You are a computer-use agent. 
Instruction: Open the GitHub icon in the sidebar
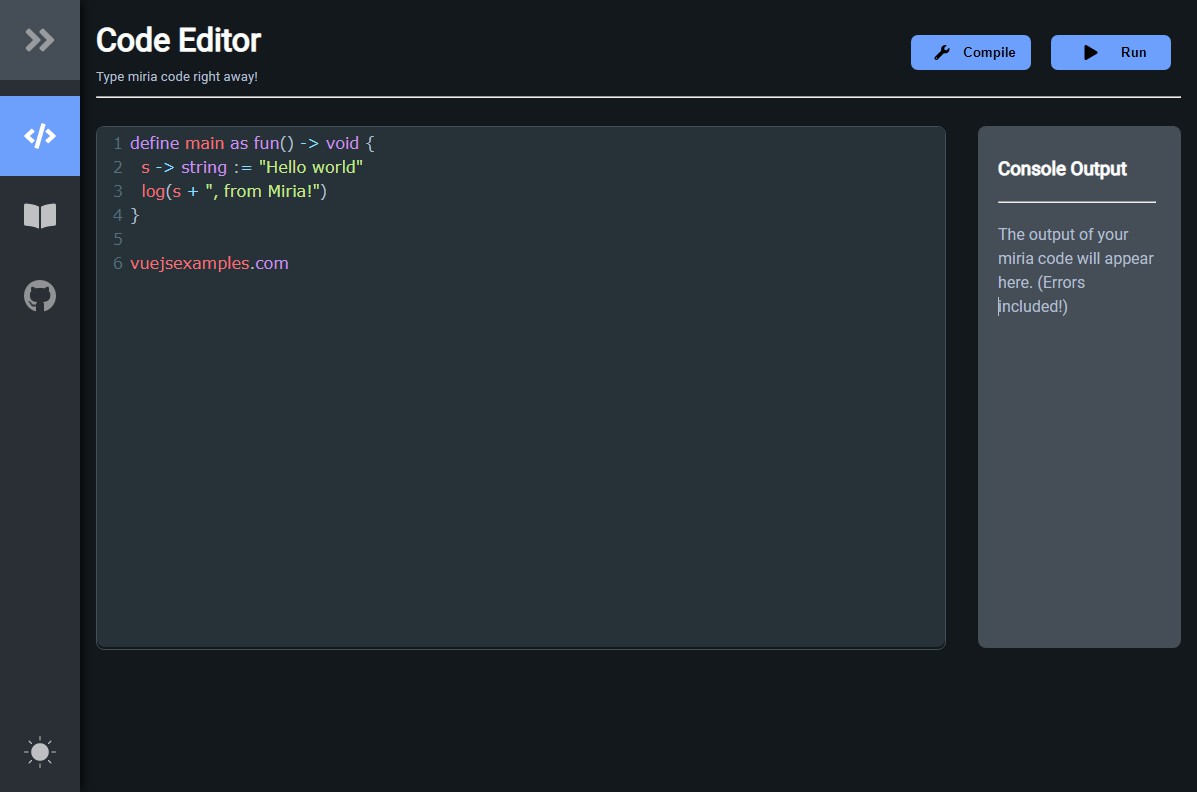[x=40, y=296]
